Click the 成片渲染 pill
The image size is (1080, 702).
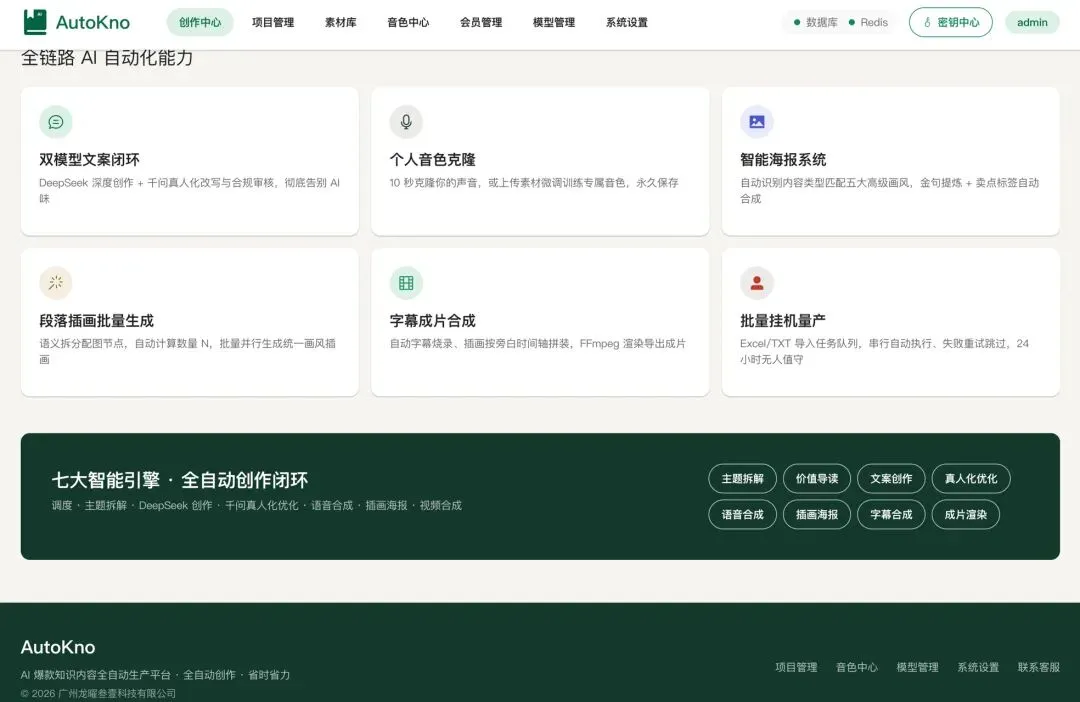pos(966,515)
